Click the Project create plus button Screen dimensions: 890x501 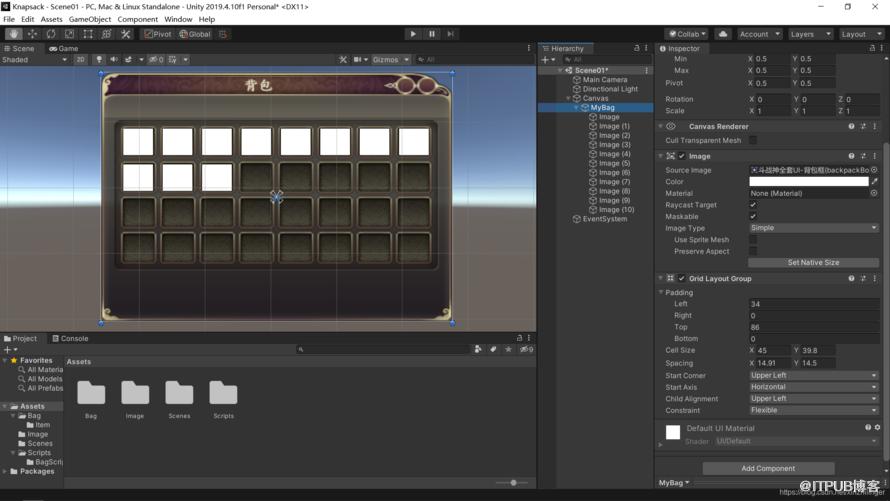tap(10, 350)
